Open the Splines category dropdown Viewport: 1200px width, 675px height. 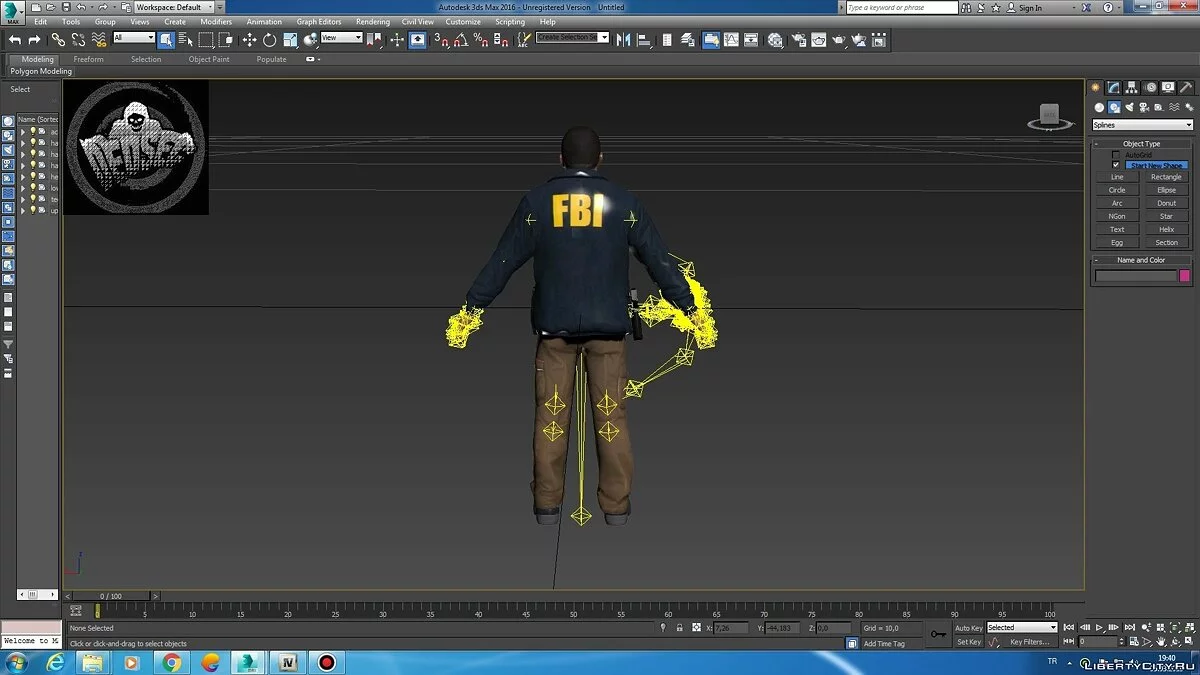[x=1142, y=125]
